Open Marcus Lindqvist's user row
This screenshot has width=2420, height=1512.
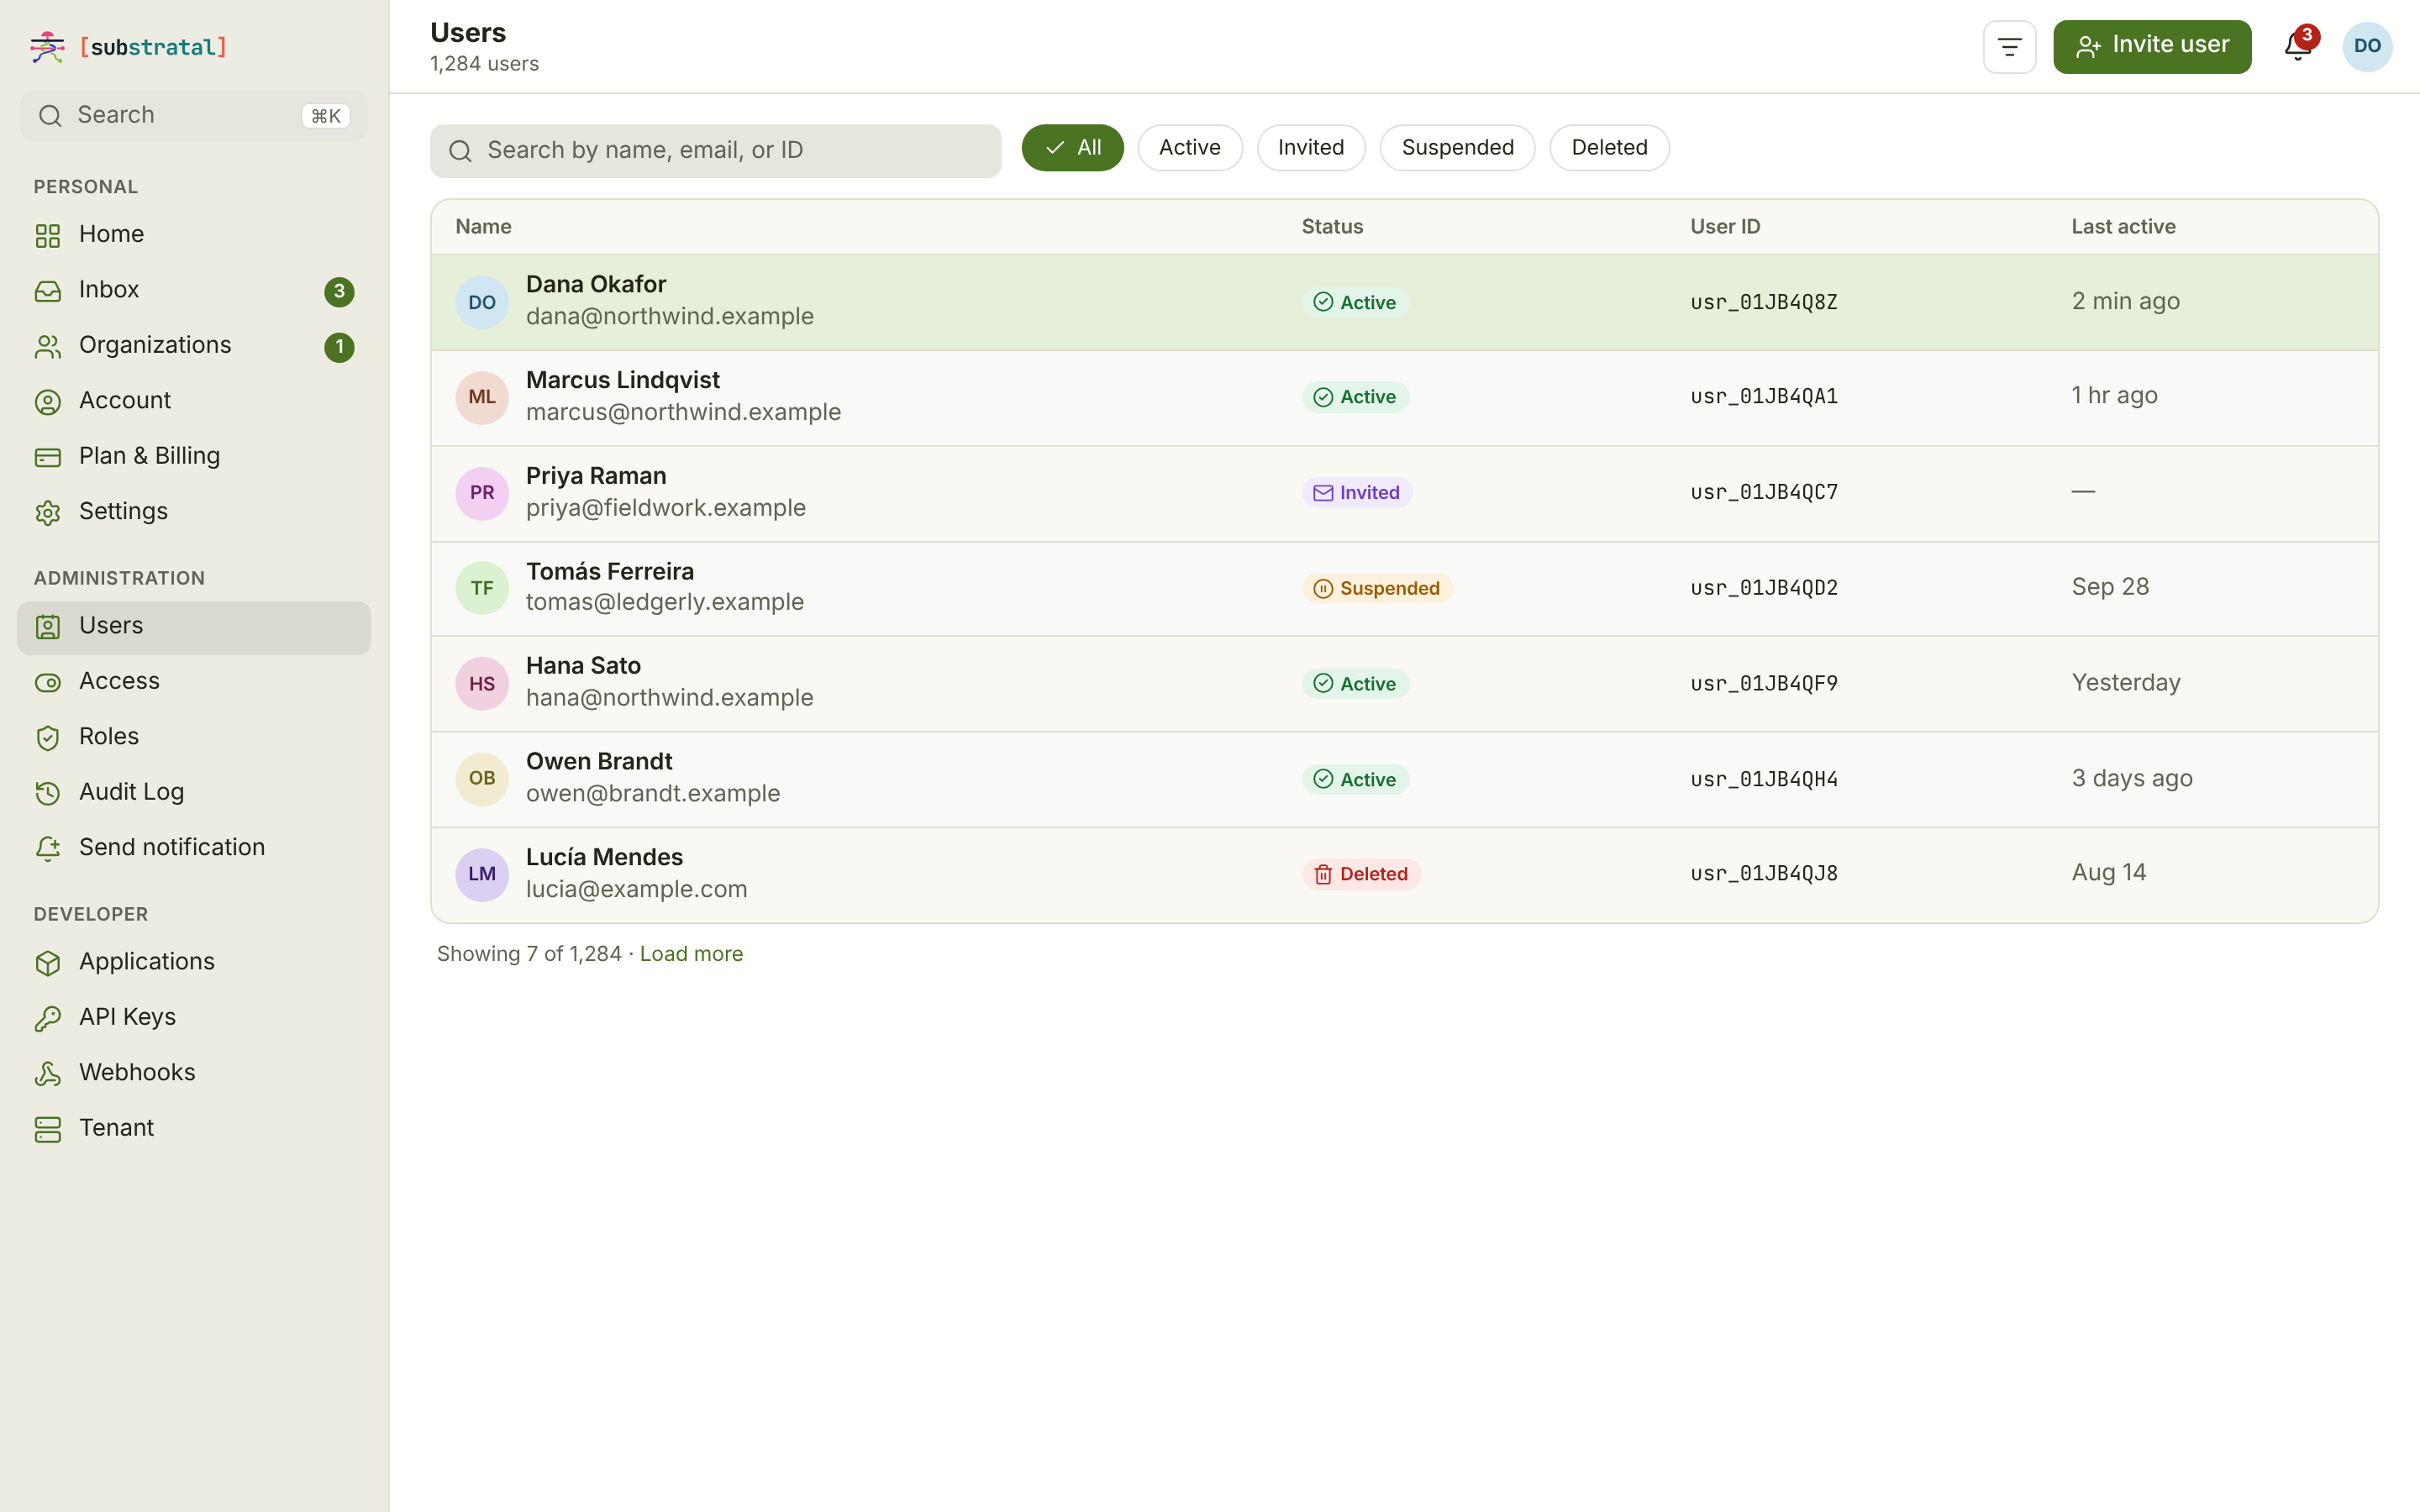[x=1404, y=398]
